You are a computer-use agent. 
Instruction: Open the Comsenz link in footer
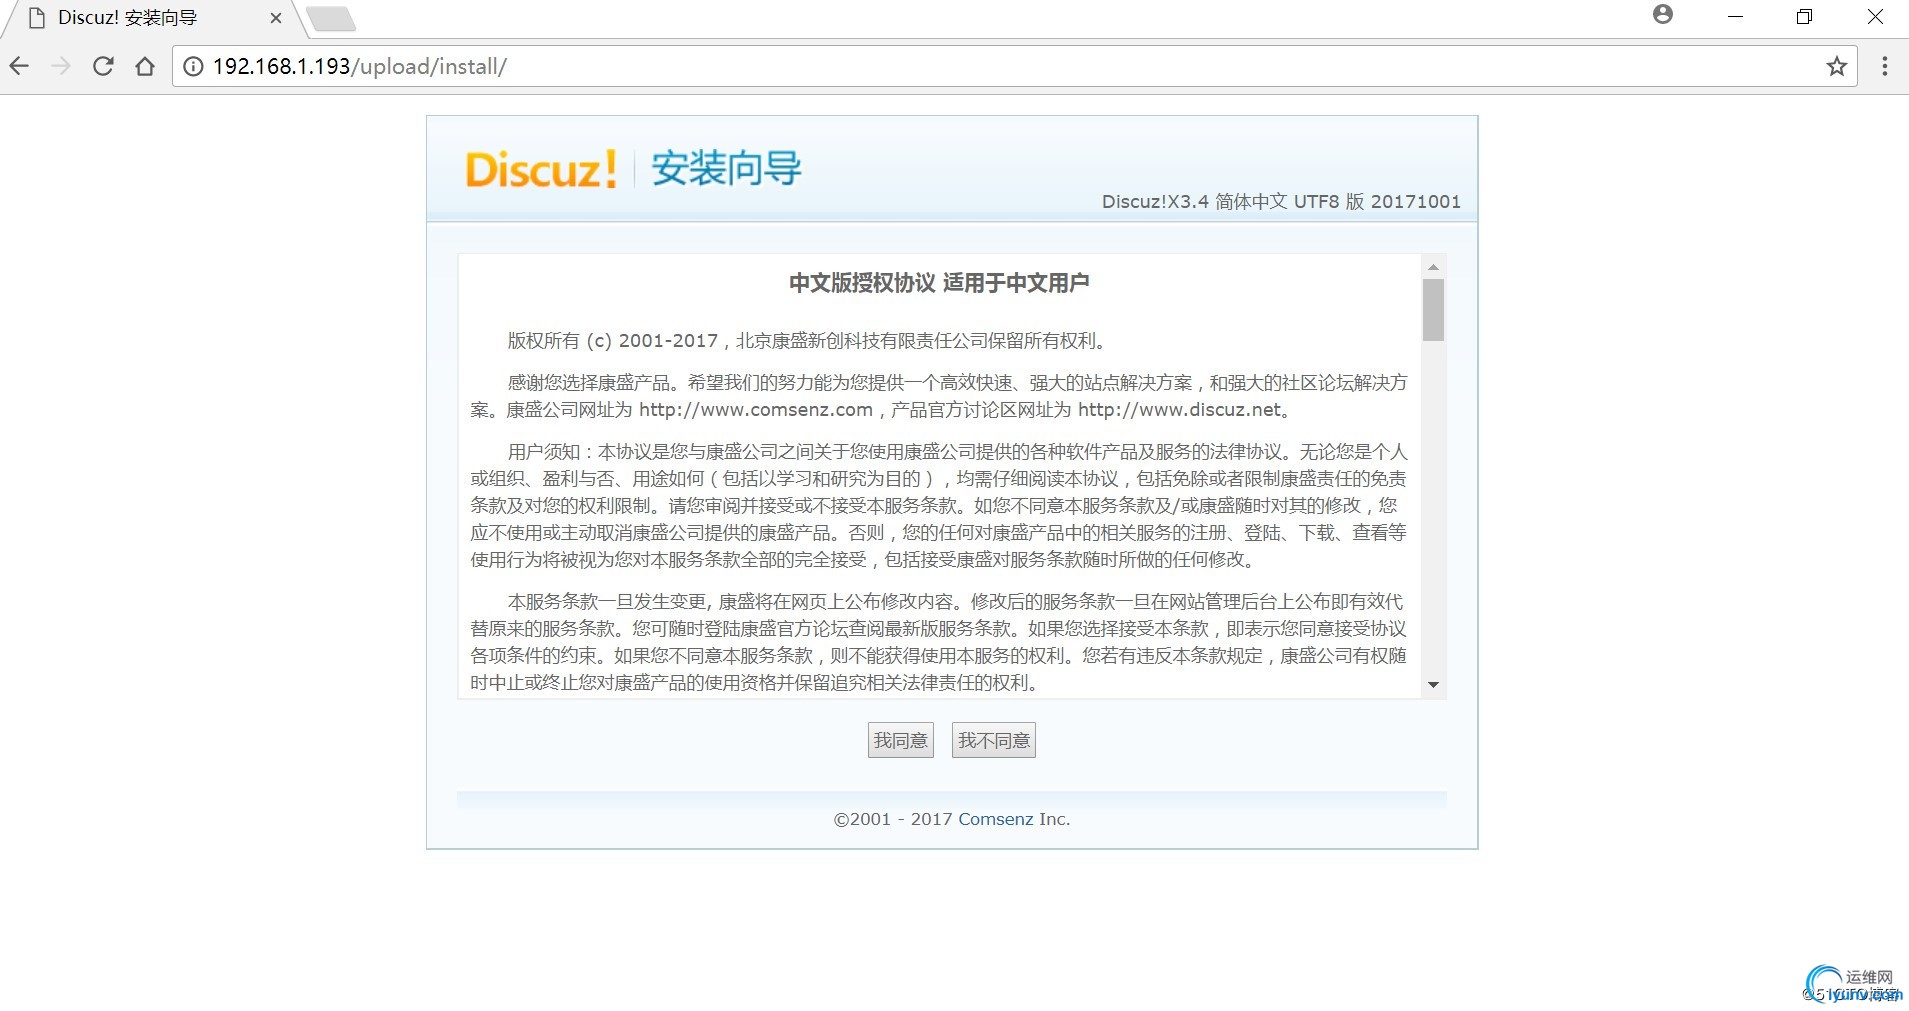click(995, 819)
